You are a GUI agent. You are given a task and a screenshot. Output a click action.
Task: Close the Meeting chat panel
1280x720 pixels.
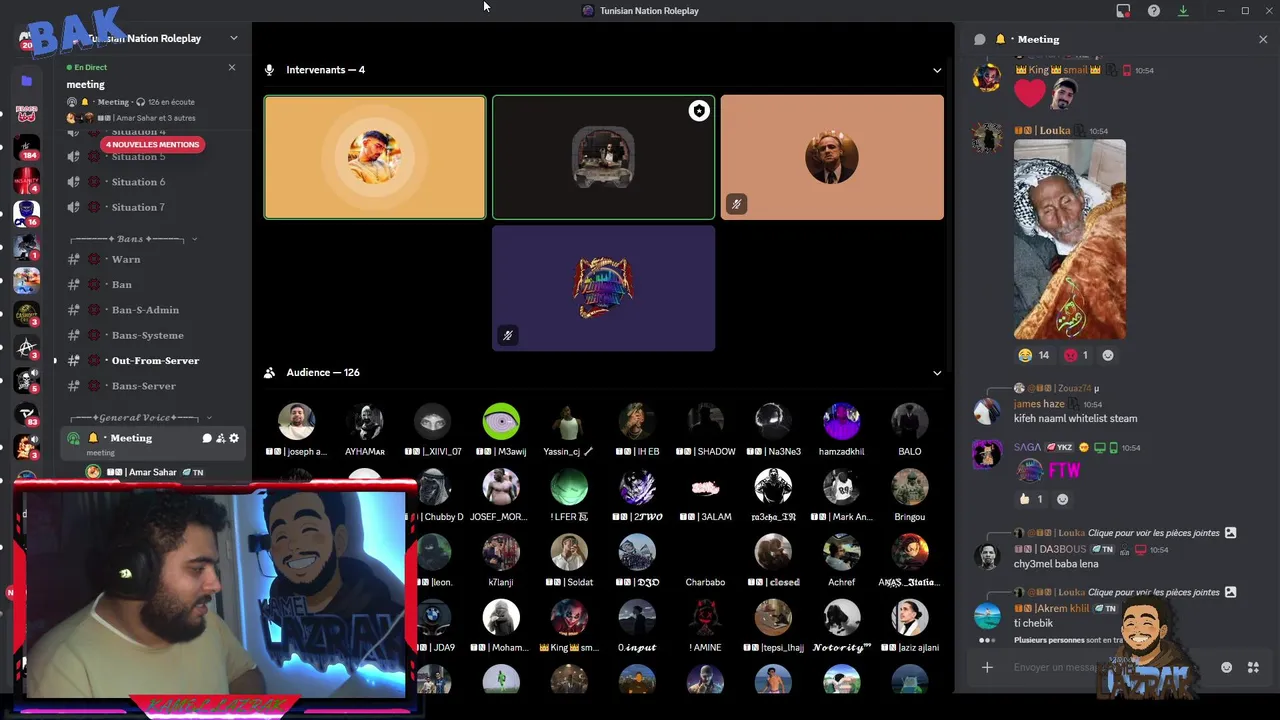(x=1262, y=39)
